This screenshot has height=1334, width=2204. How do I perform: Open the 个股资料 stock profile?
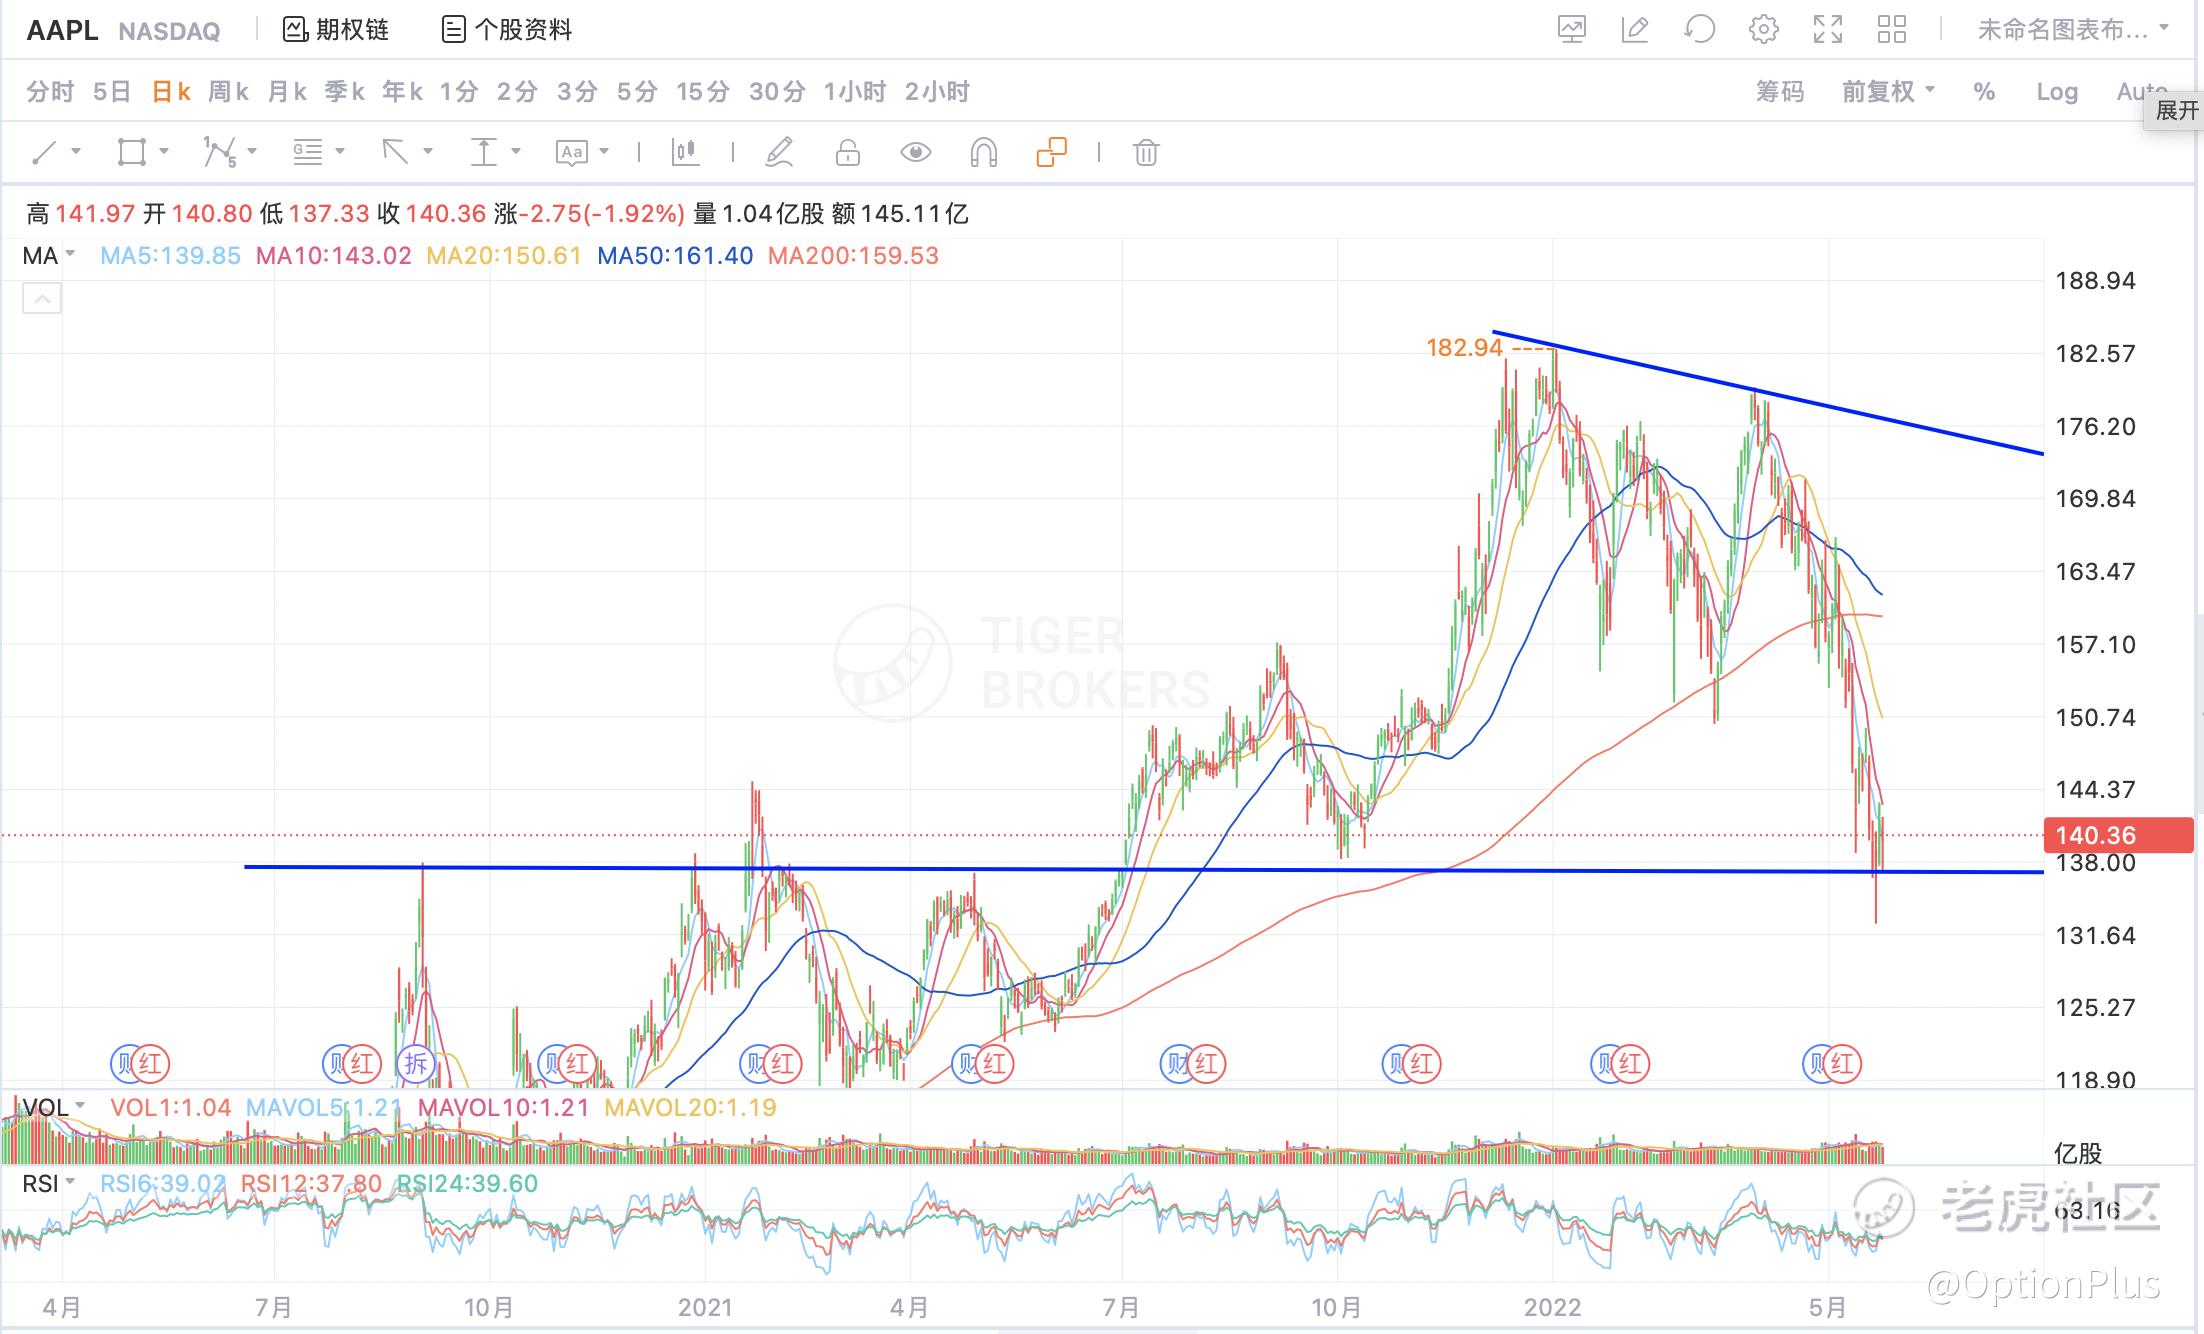click(507, 30)
